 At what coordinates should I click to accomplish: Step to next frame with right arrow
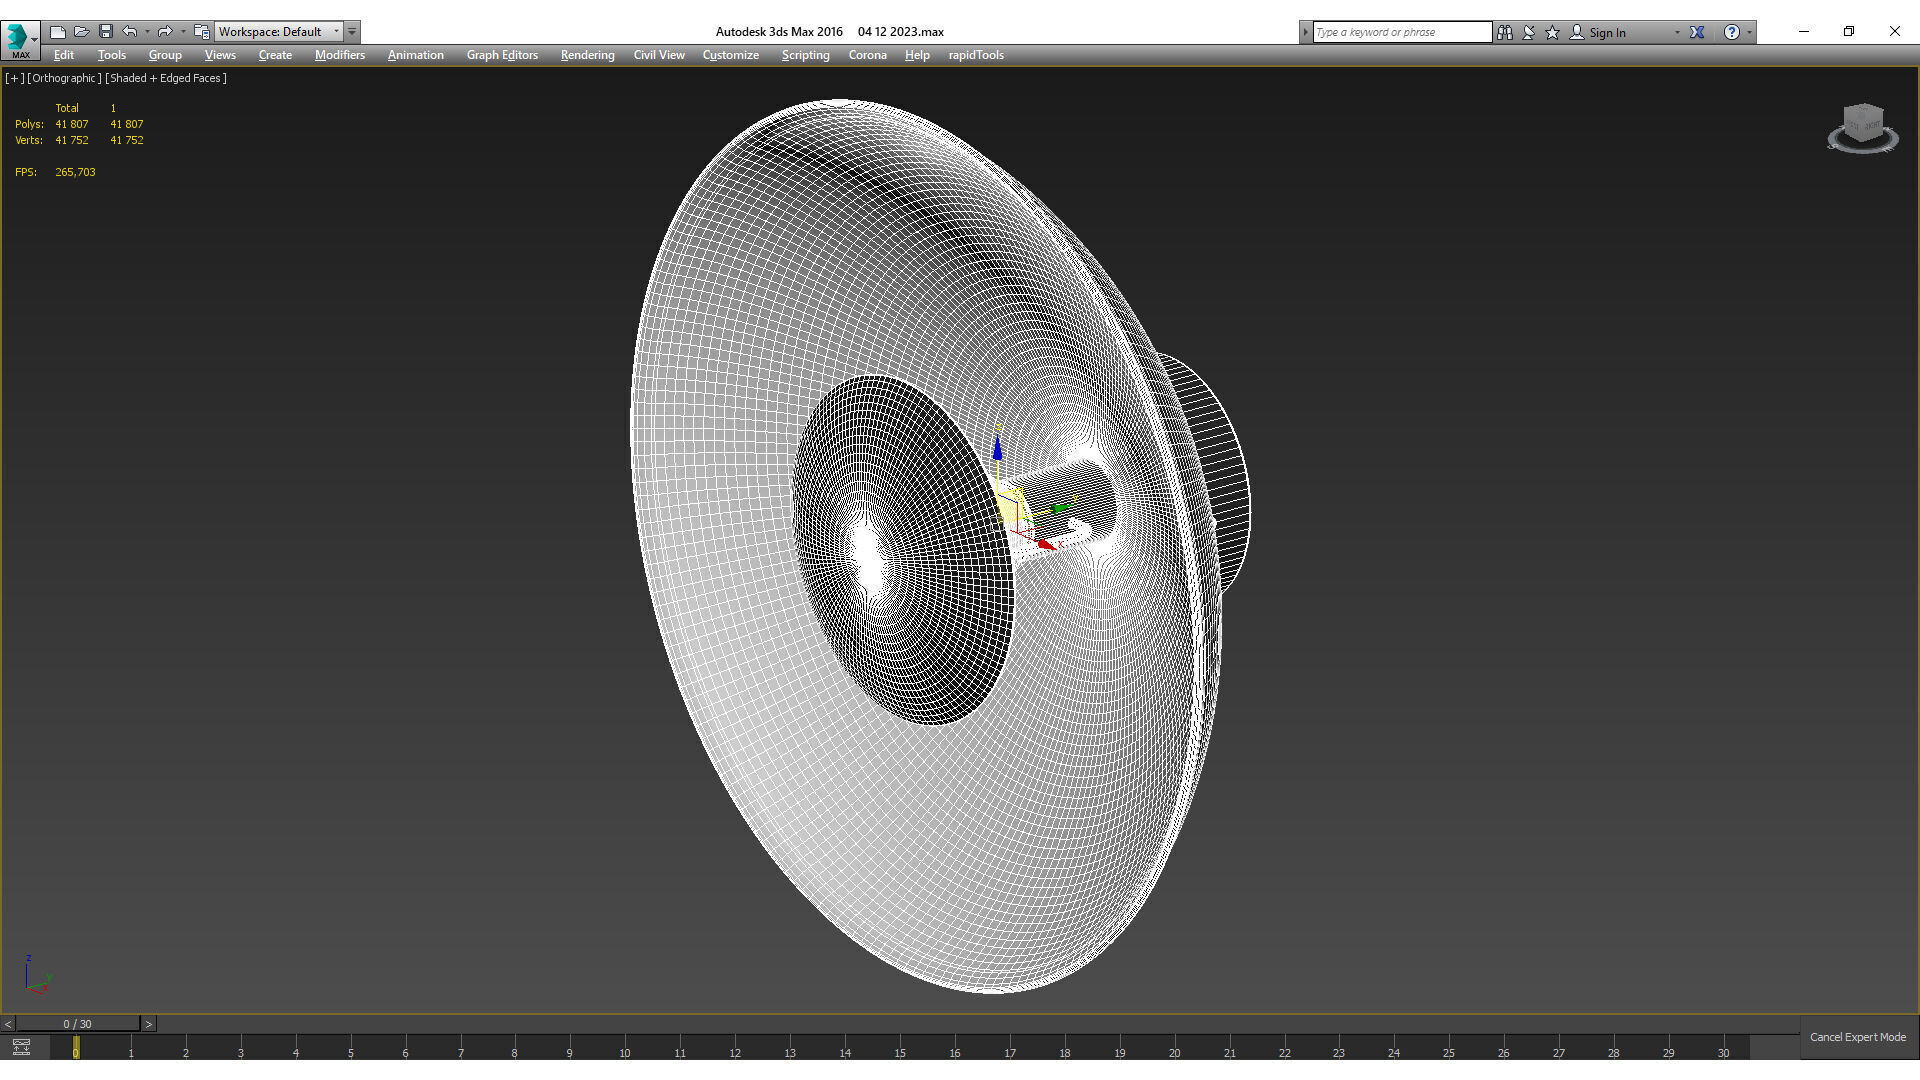pyautogui.click(x=148, y=1024)
